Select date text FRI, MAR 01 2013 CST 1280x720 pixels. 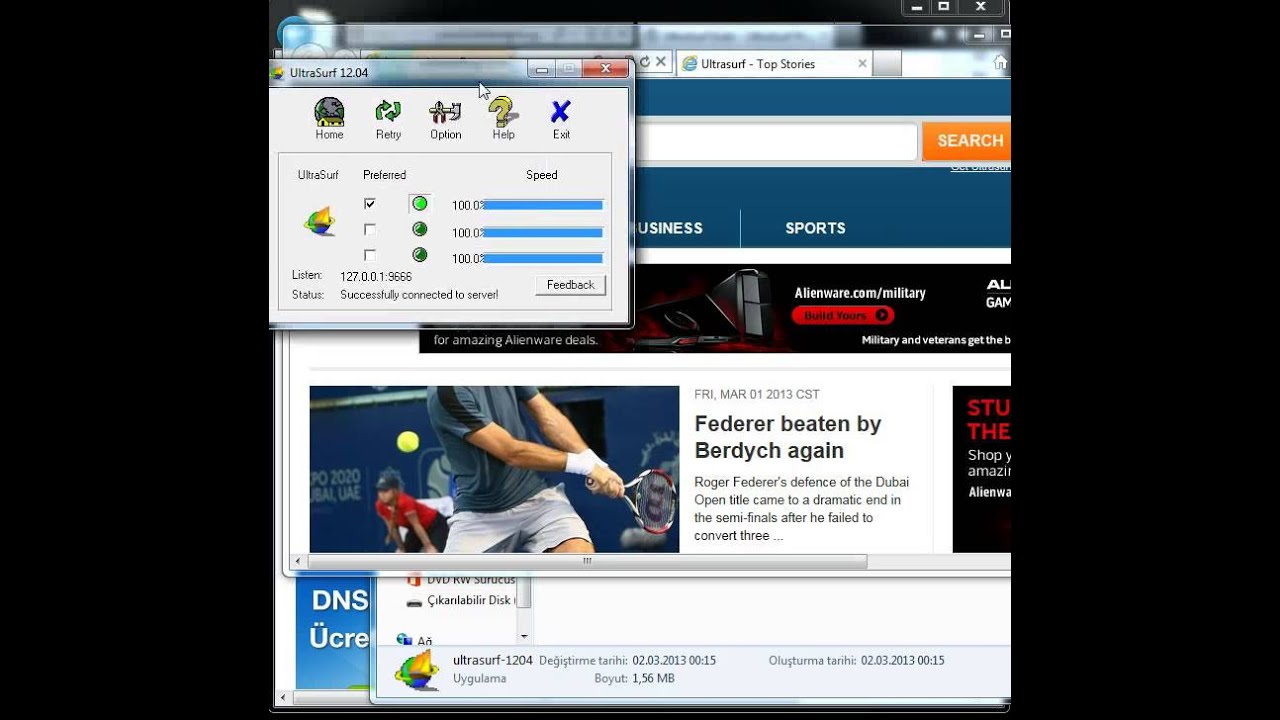pyautogui.click(x=757, y=395)
